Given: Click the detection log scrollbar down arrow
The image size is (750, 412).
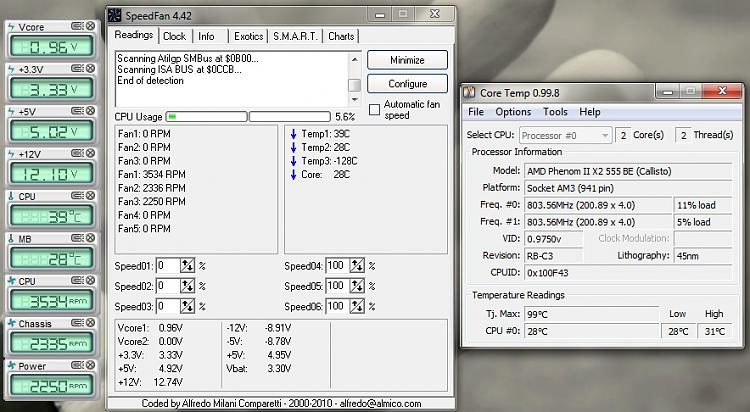Looking at the screenshot, I should [354, 100].
